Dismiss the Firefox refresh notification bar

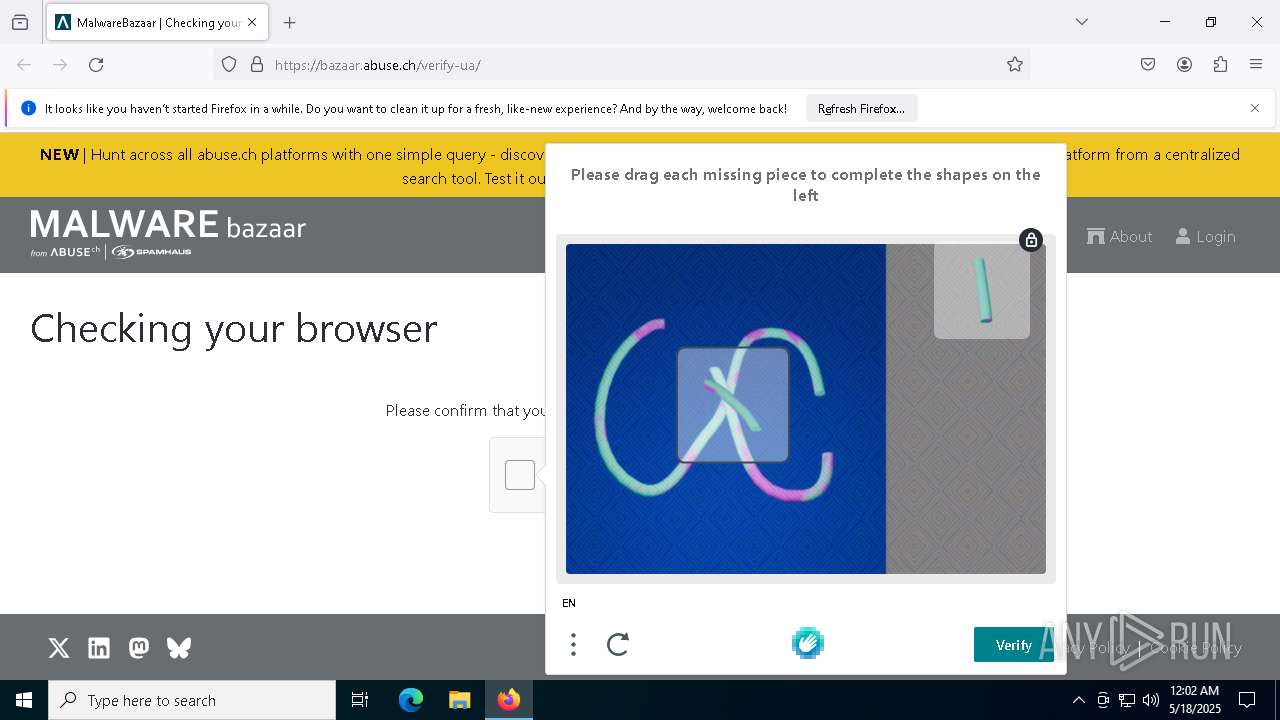[x=1255, y=108]
